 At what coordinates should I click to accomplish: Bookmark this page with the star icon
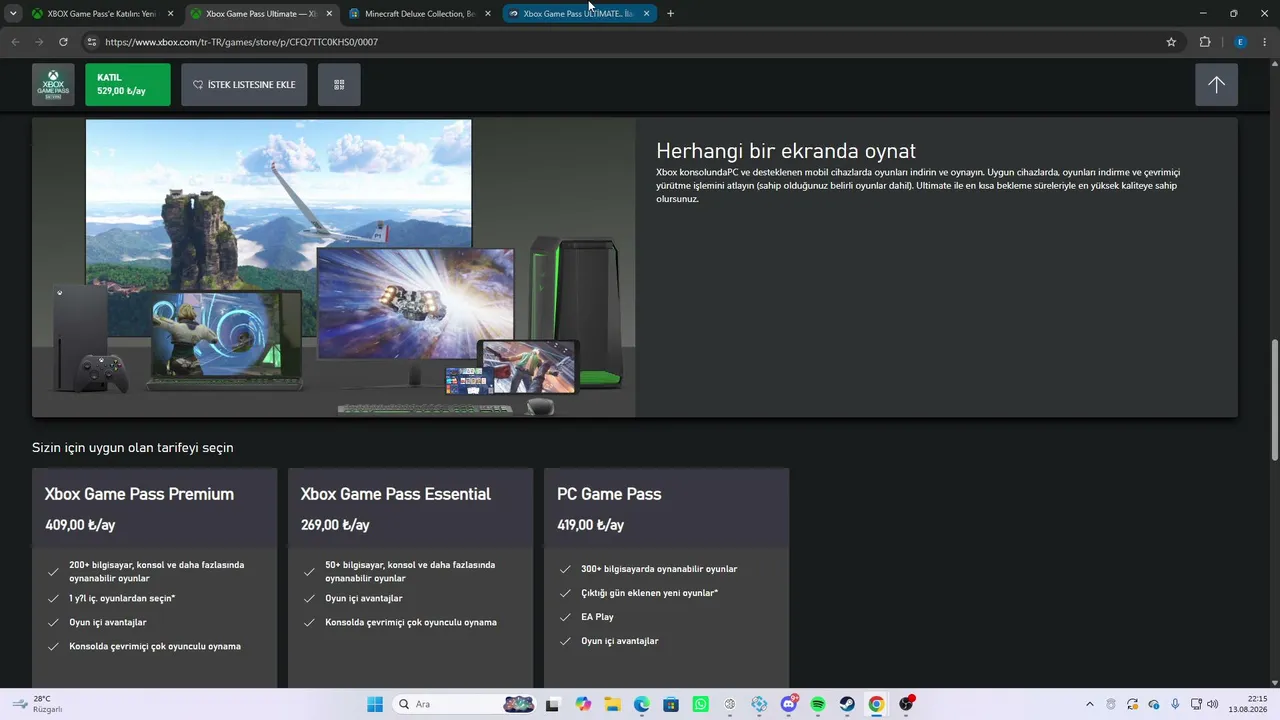[1171, 42]
